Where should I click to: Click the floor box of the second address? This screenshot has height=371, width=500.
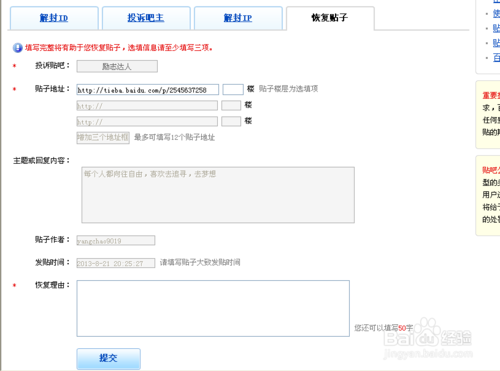point(231,105)
